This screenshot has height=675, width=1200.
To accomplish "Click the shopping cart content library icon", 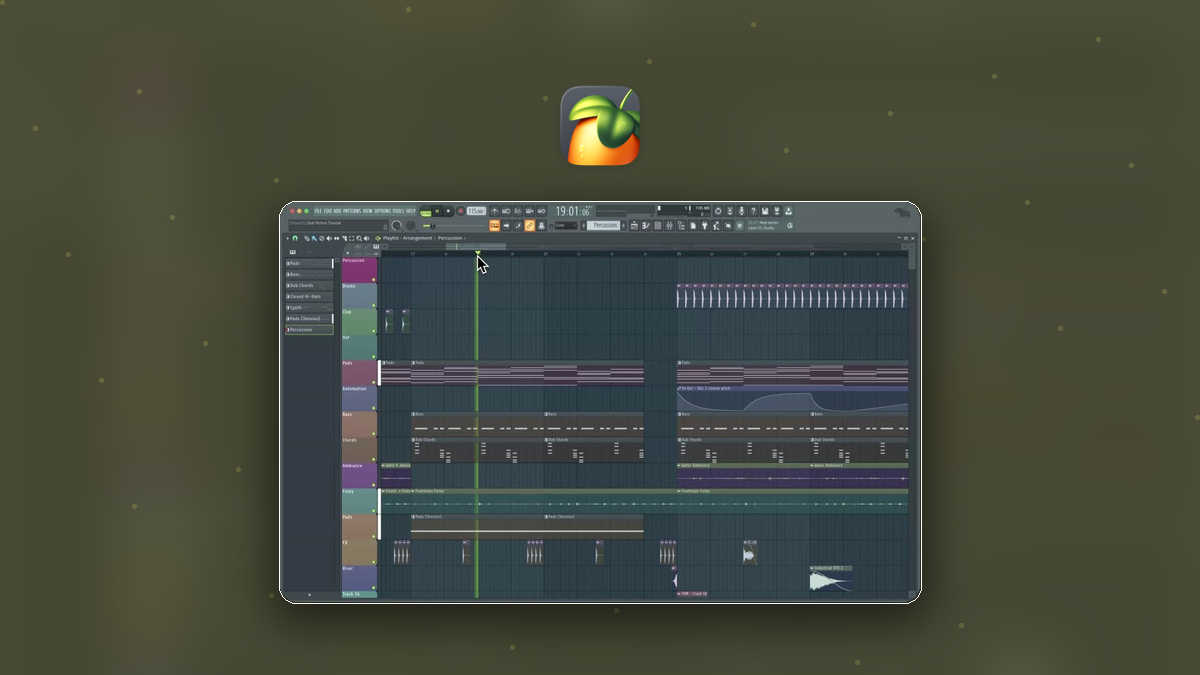I will point(739,225).
